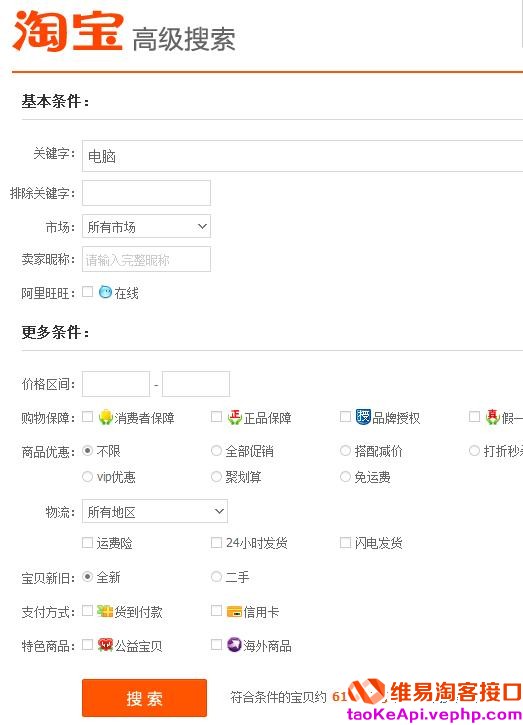
Task: Check the 24-hour dispatch (24小时发货) checkbox
Action: (216, 542)
